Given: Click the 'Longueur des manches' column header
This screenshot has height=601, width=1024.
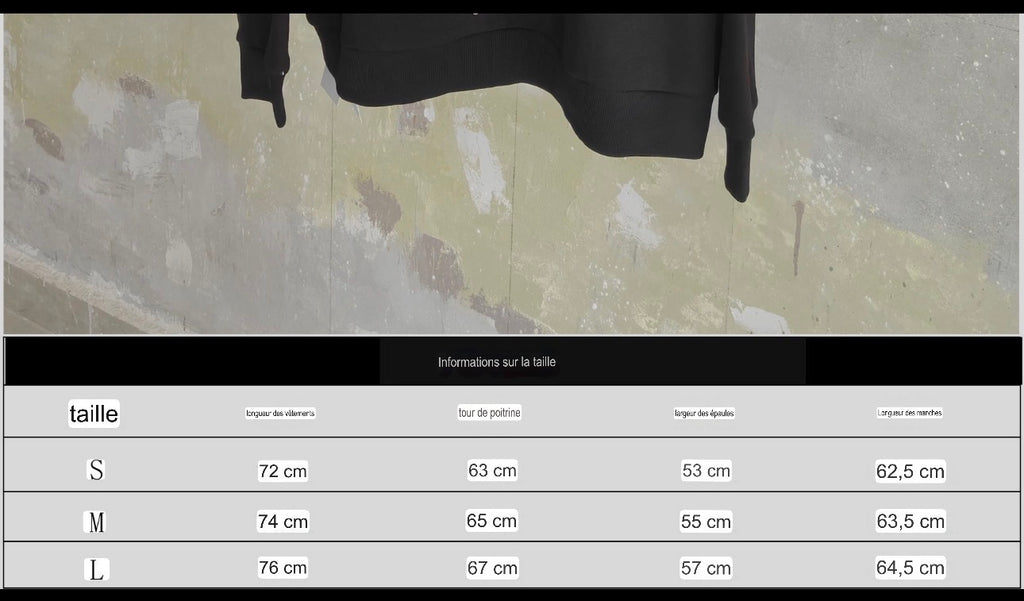Looking at the screenshot, I should [910, 412].
